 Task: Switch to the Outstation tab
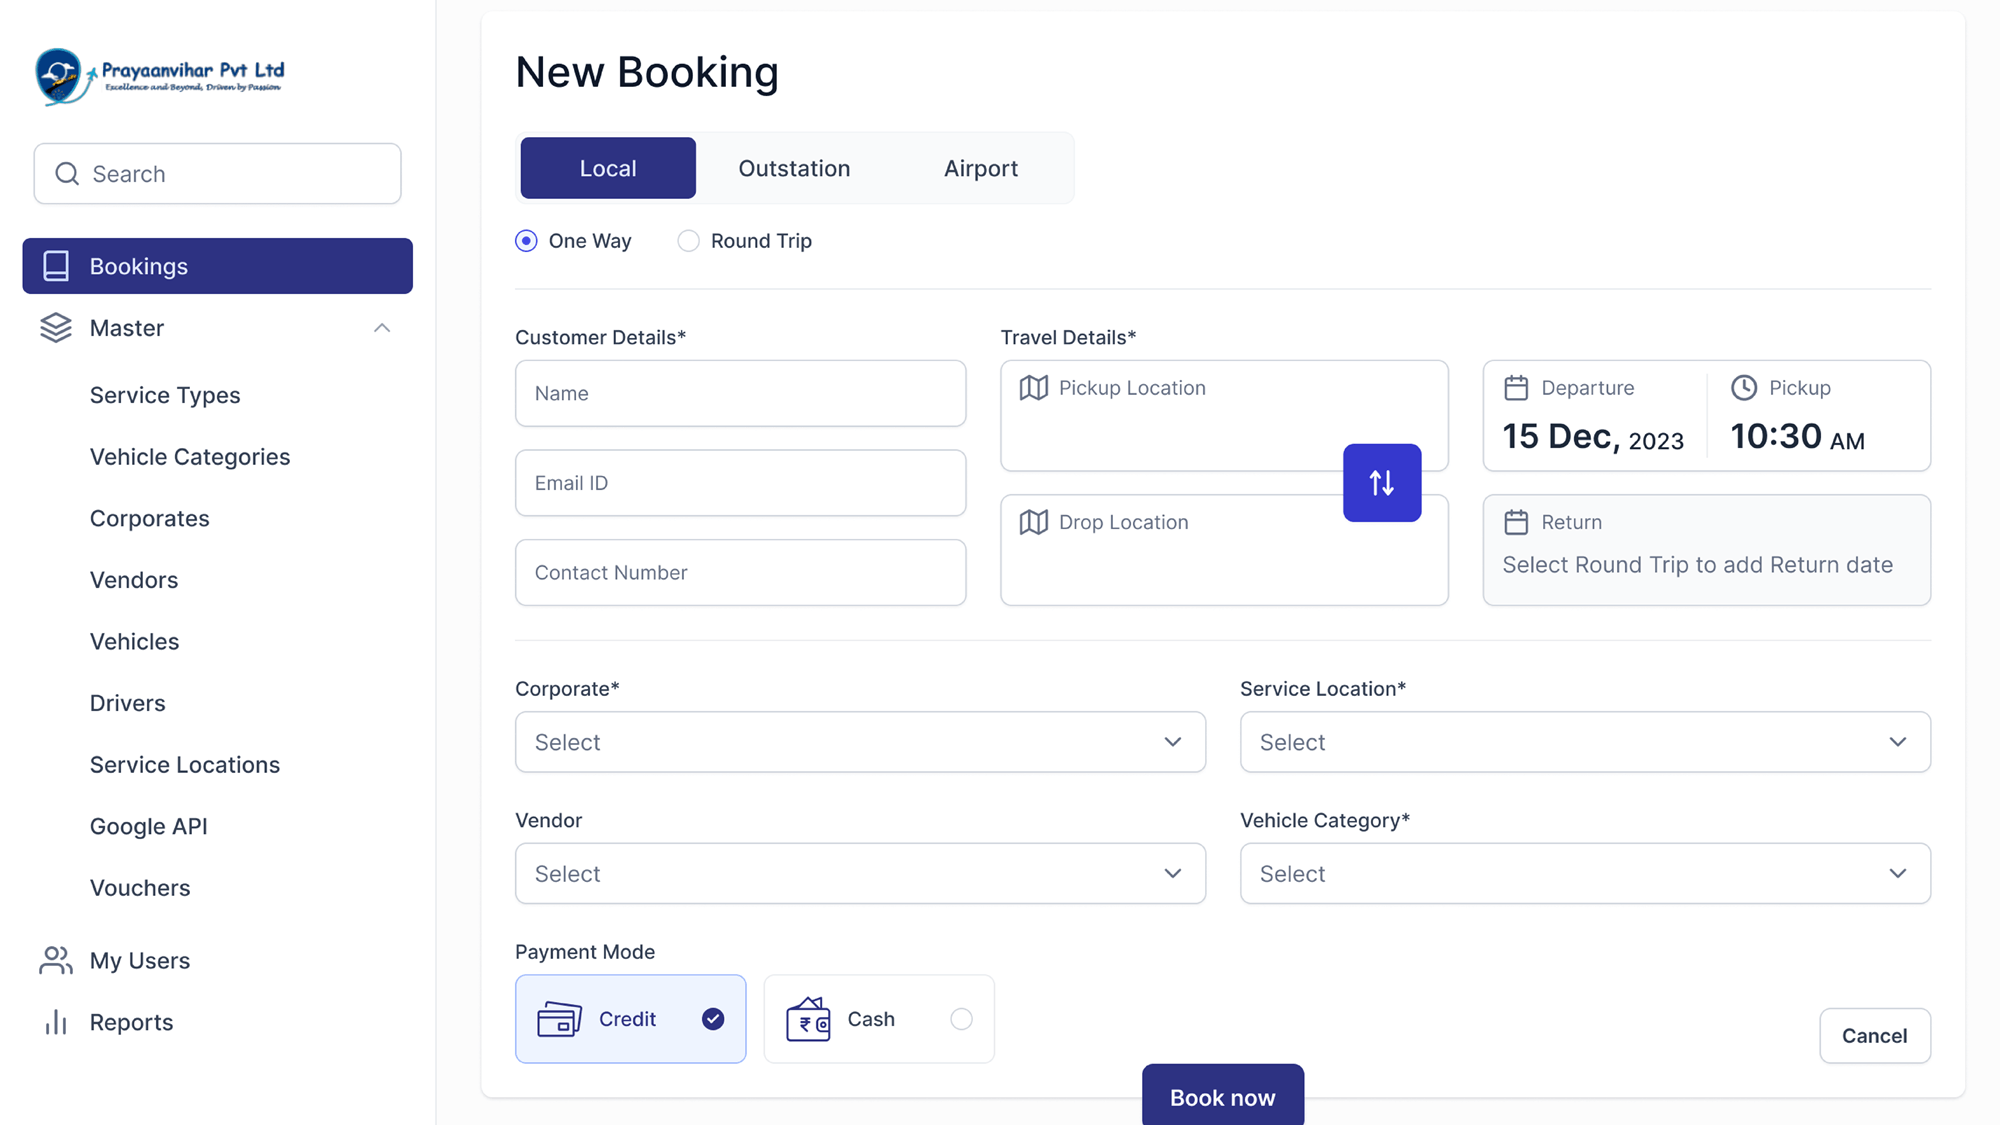pos(794,167)
